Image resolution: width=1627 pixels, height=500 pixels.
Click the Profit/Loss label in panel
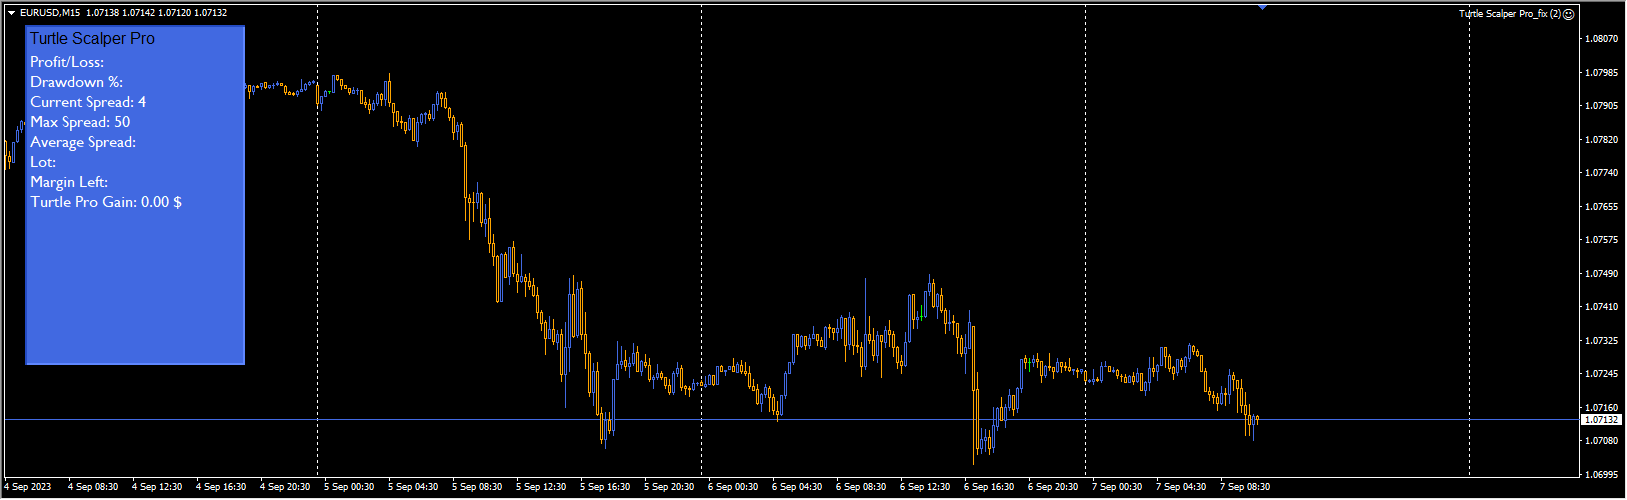67,62
